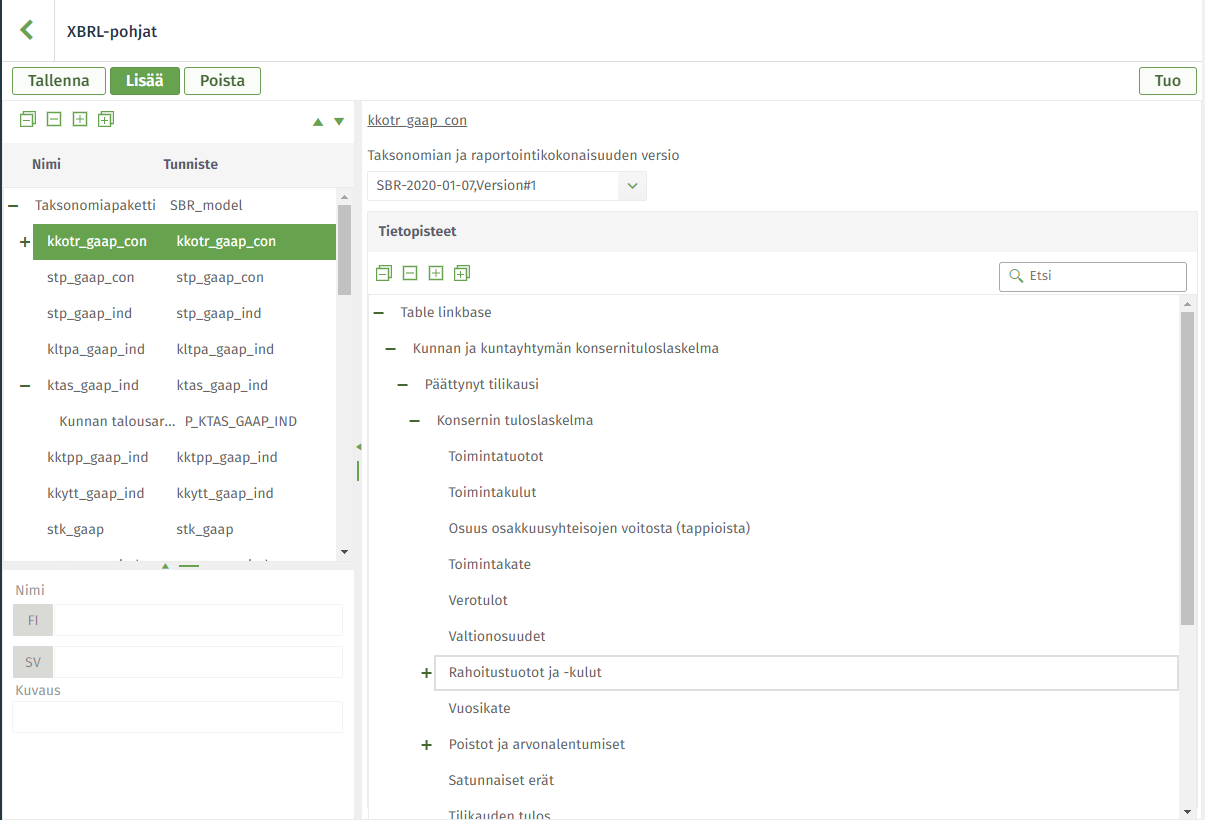1205x820 pixels.
Task: Click Tietopisteet scrollbar up arrow
Action: pyautogui.click(x=1187, y=304)
